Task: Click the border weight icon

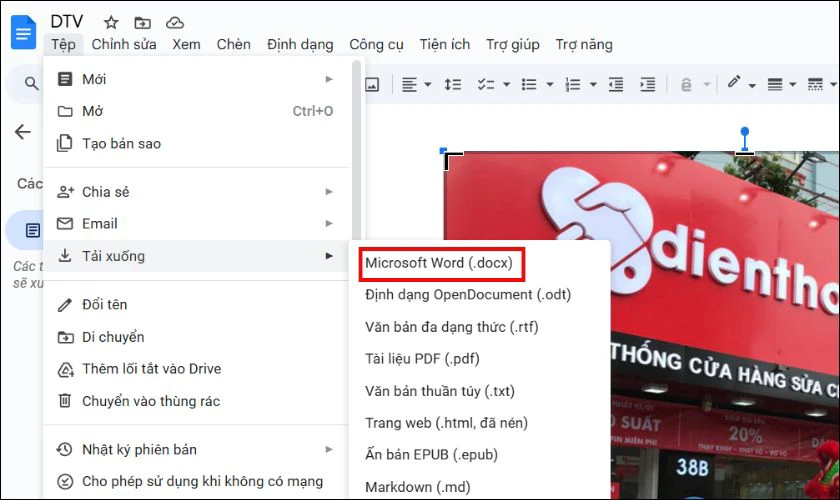Action: coord(775,84)
